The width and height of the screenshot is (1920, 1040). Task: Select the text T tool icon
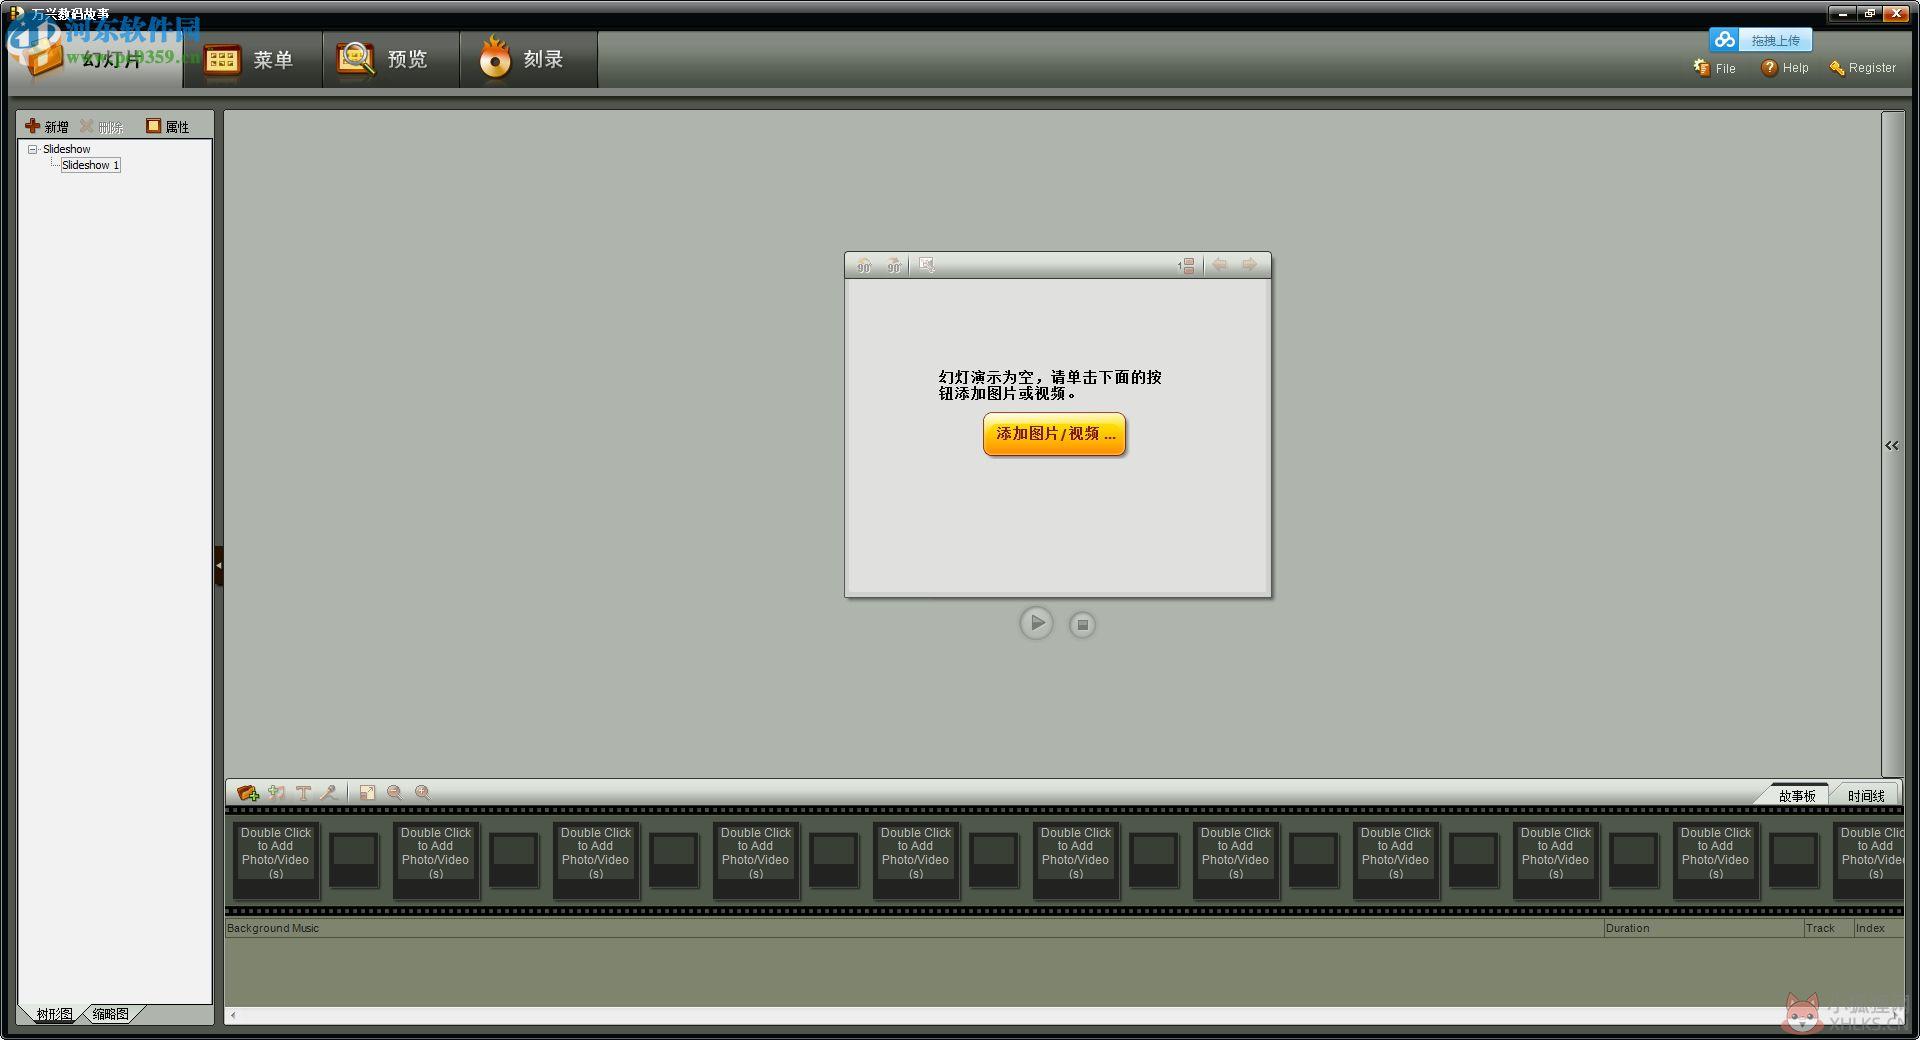point(303,793)
